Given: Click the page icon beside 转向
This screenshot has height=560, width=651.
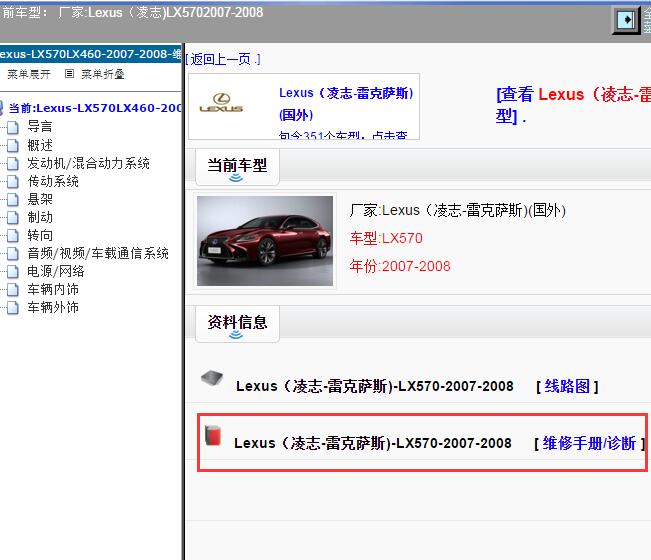Looking at the screenshot, I should coord(13,235).
